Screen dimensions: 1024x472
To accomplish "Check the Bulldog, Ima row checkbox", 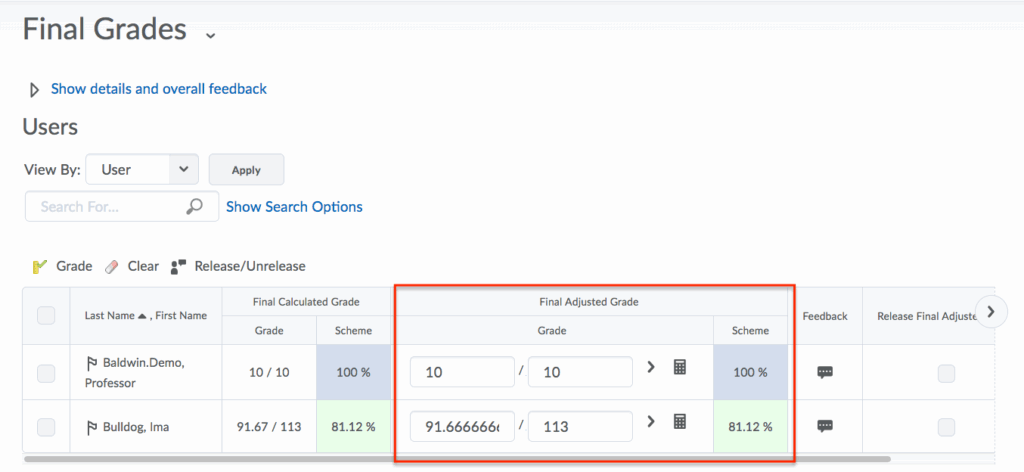I will point(46,427).
